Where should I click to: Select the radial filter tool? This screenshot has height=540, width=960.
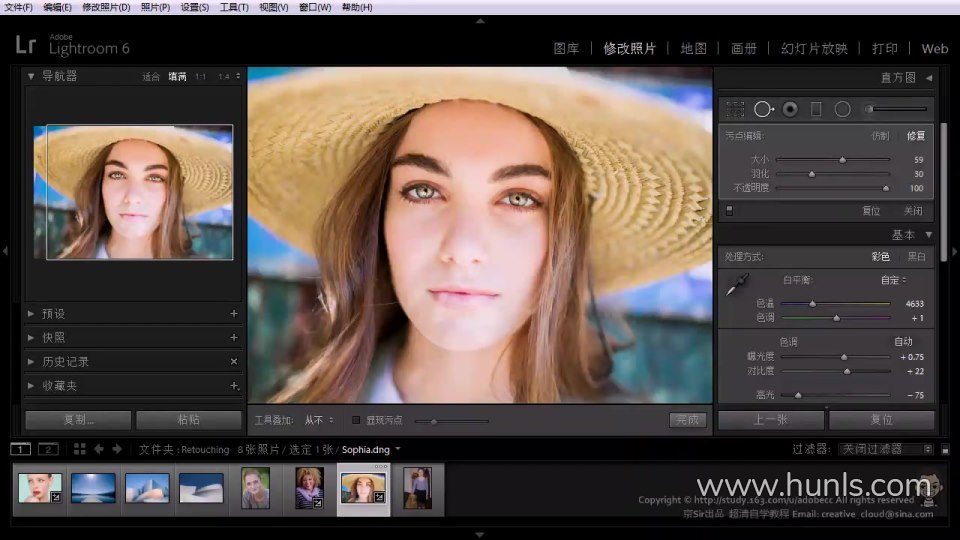843,109
